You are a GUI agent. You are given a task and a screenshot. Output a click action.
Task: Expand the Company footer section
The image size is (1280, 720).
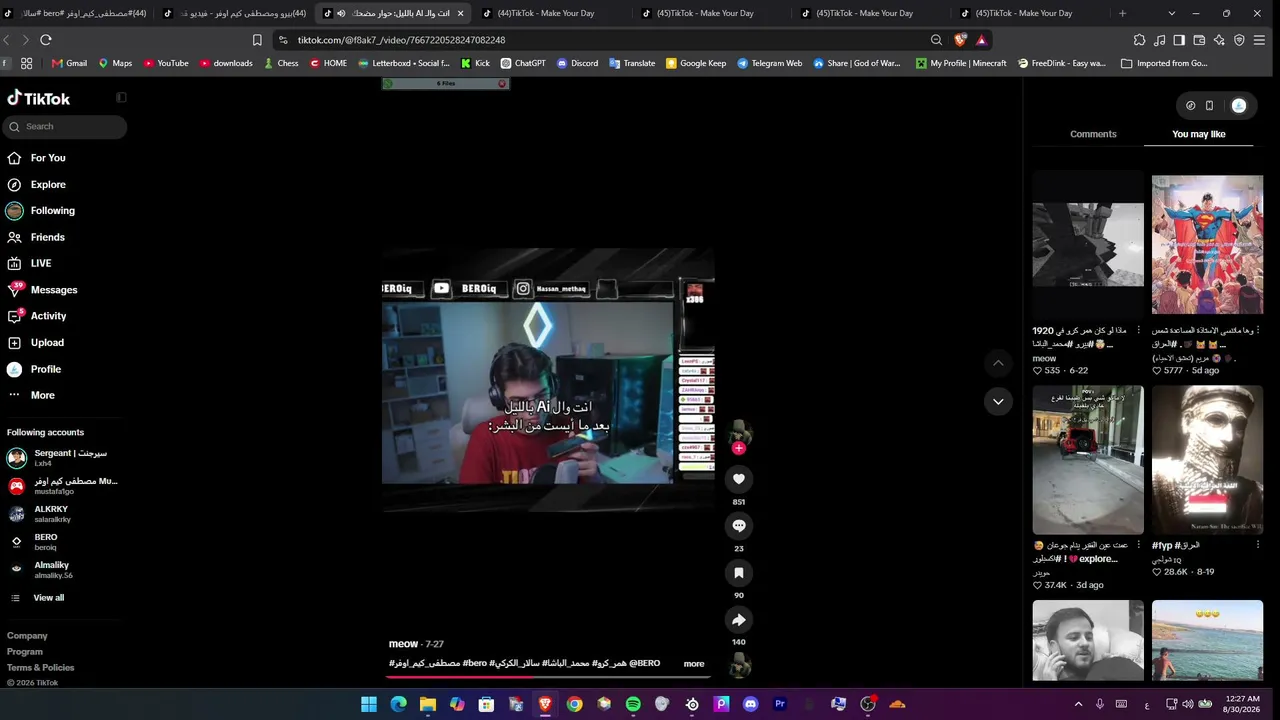pyautogui.click(x=27, y=636)
